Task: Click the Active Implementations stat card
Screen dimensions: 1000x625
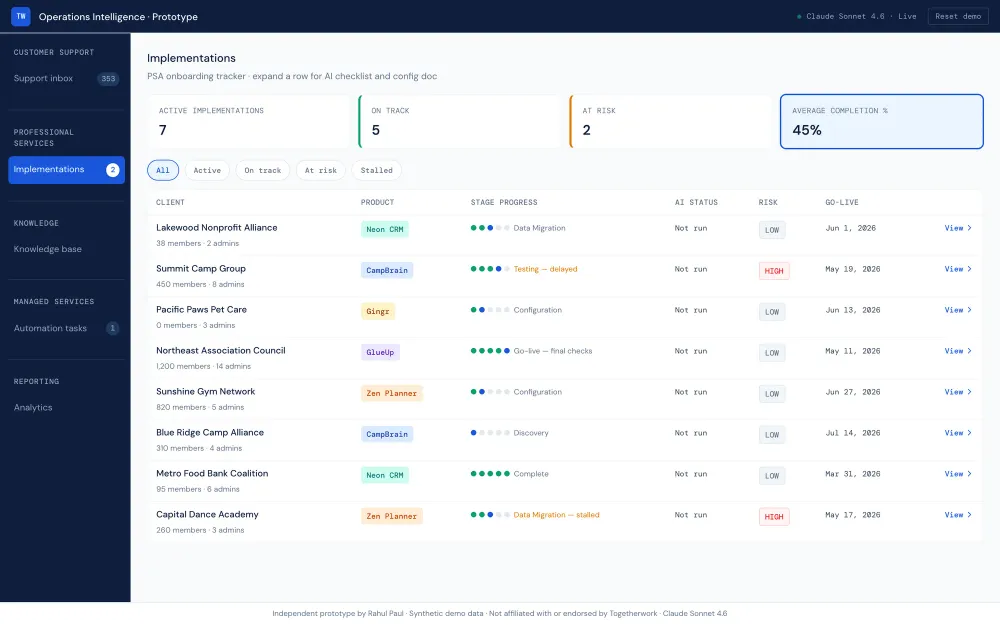Action: (x=249, y=122)
